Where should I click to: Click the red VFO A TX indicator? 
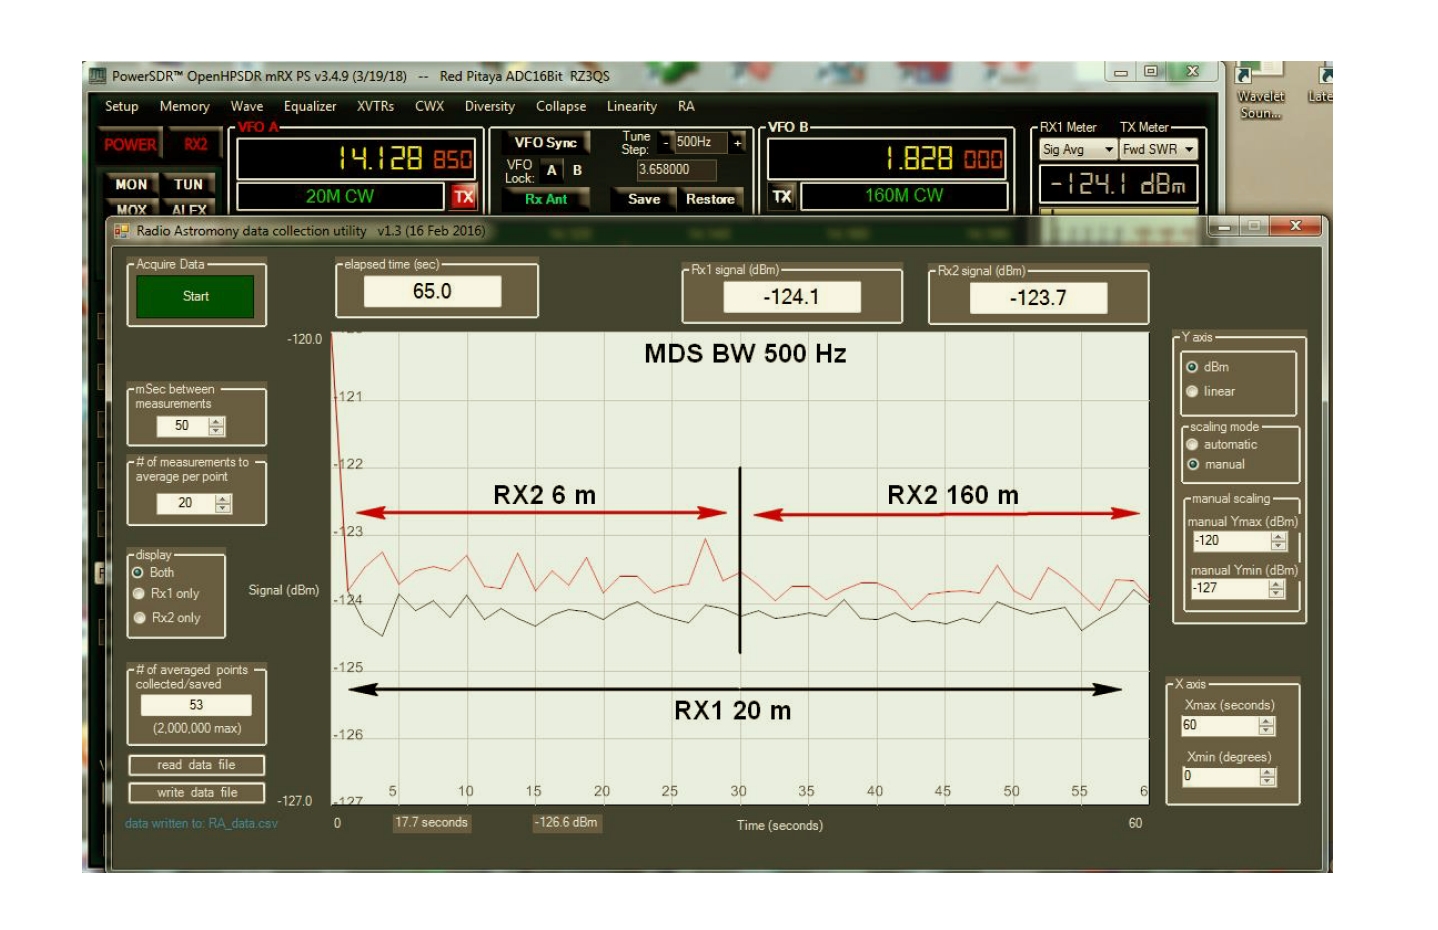(x=463, y=197)
